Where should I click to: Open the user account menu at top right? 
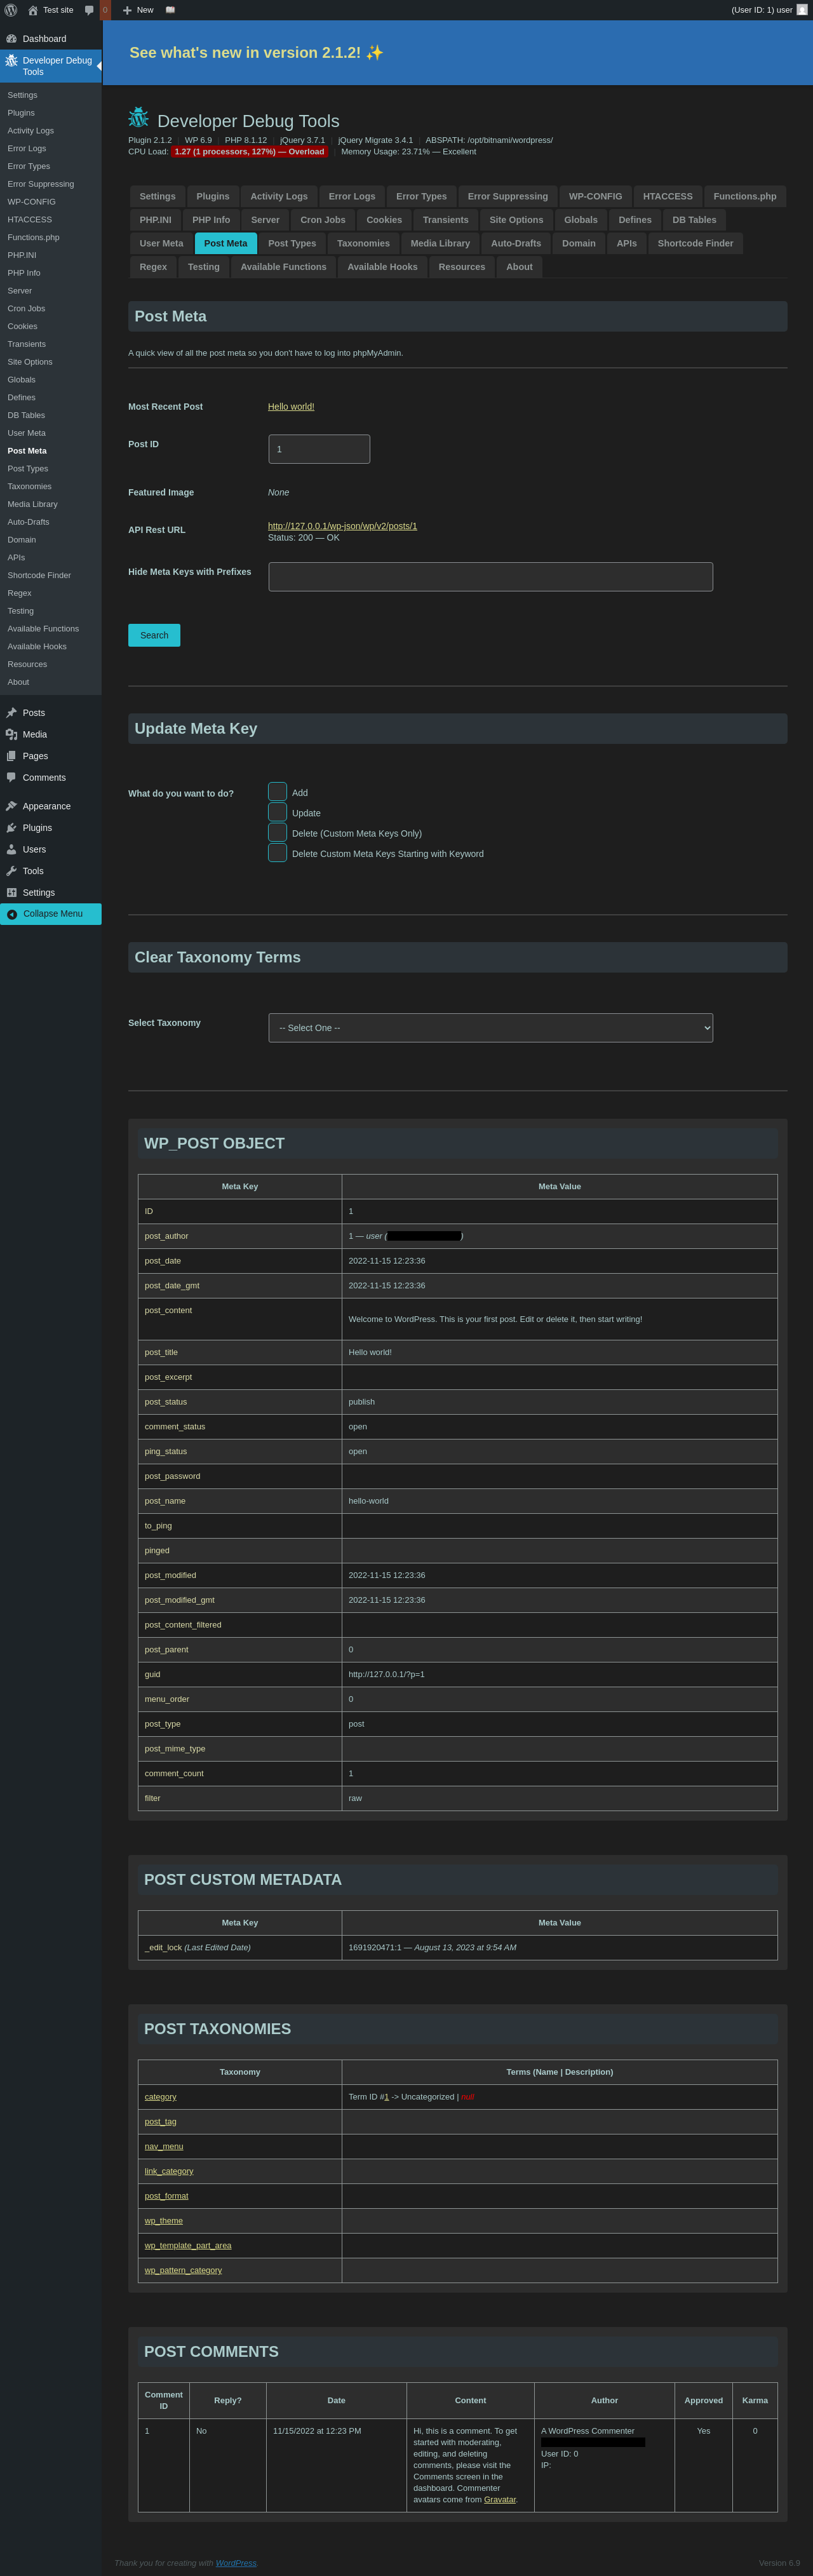tap(768, 10)
